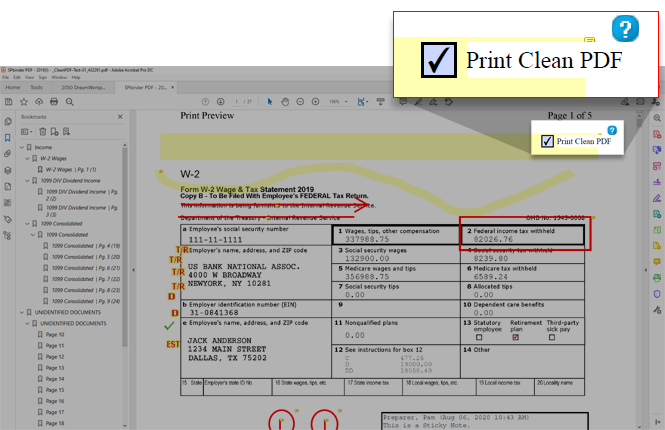This screenshot has width=665, height=430.
Task: Click the add new bookmark icon
Action: click(54, 132)
